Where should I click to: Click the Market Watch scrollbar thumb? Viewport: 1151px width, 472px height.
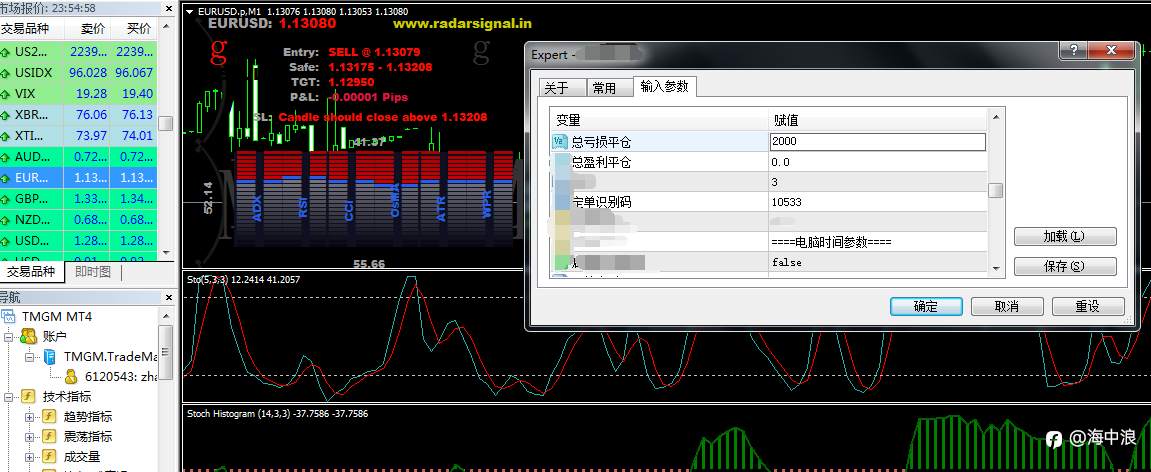(166, 124)
